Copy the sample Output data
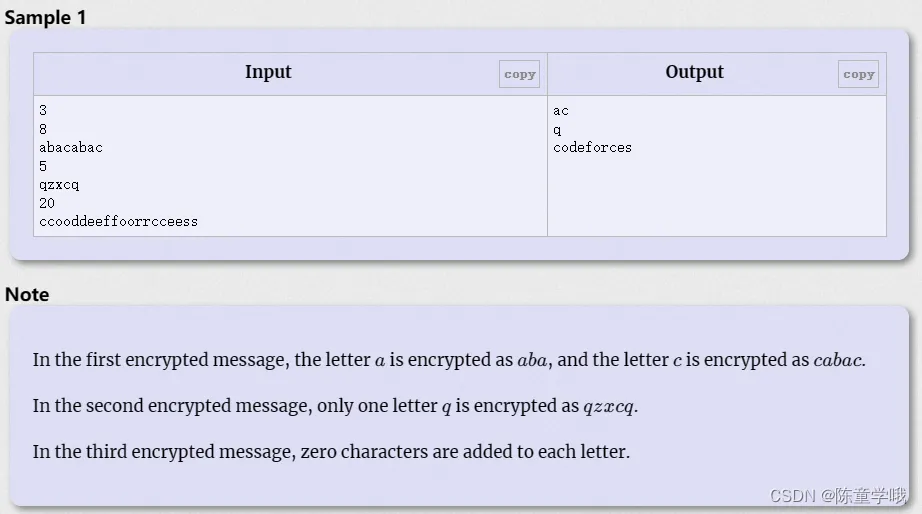 858,74
